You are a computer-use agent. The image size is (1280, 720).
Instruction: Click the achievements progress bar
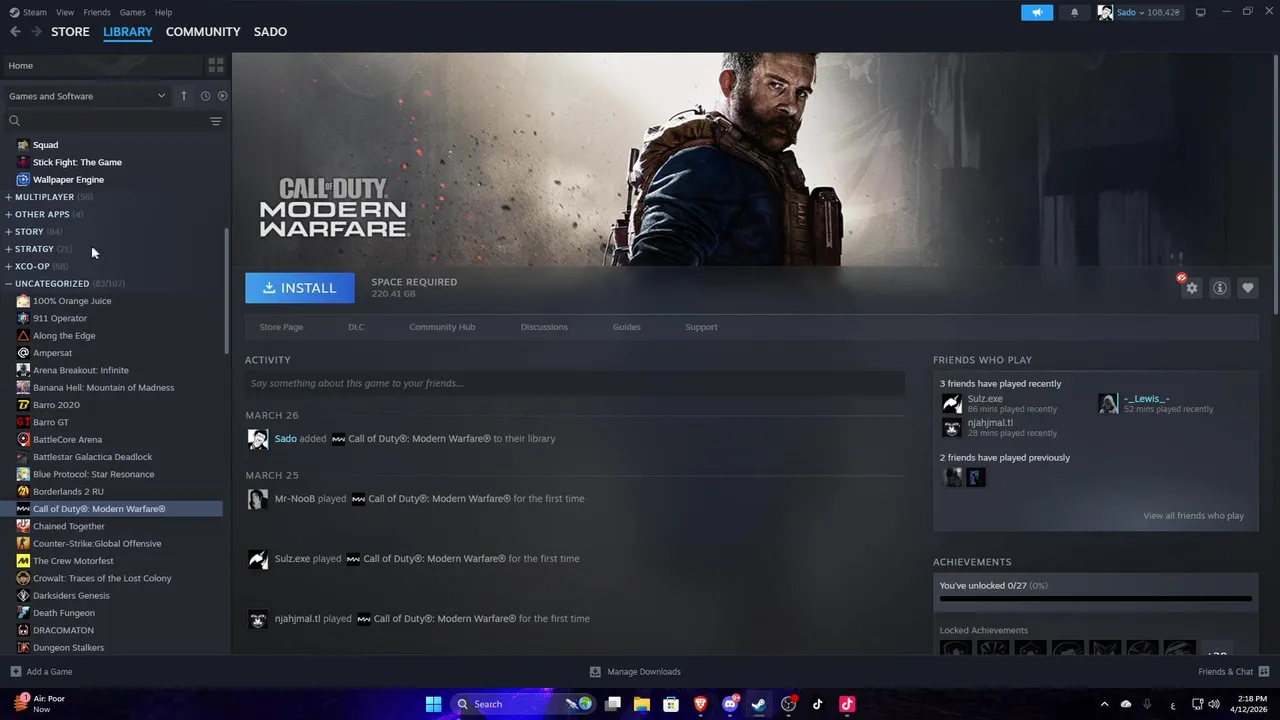(x=1095, y=599)
